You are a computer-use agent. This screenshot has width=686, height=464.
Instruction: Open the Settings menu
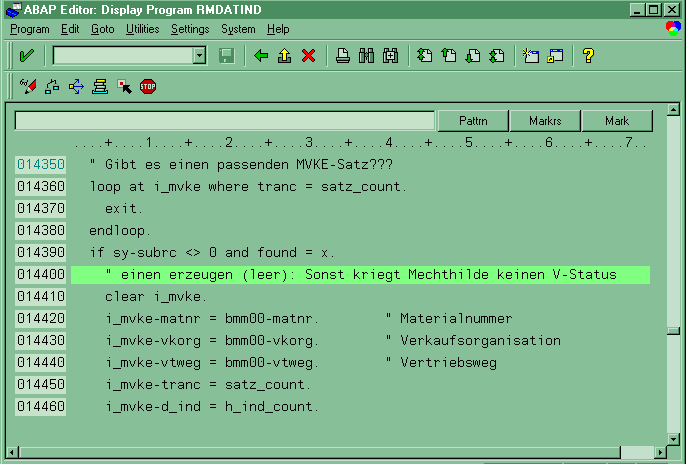pos(190,30)
